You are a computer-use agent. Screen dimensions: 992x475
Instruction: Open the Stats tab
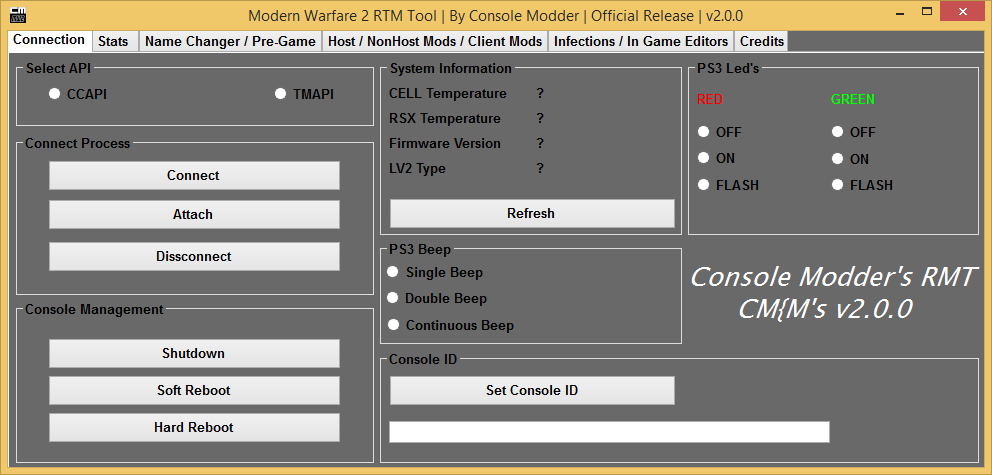(113, 41)
